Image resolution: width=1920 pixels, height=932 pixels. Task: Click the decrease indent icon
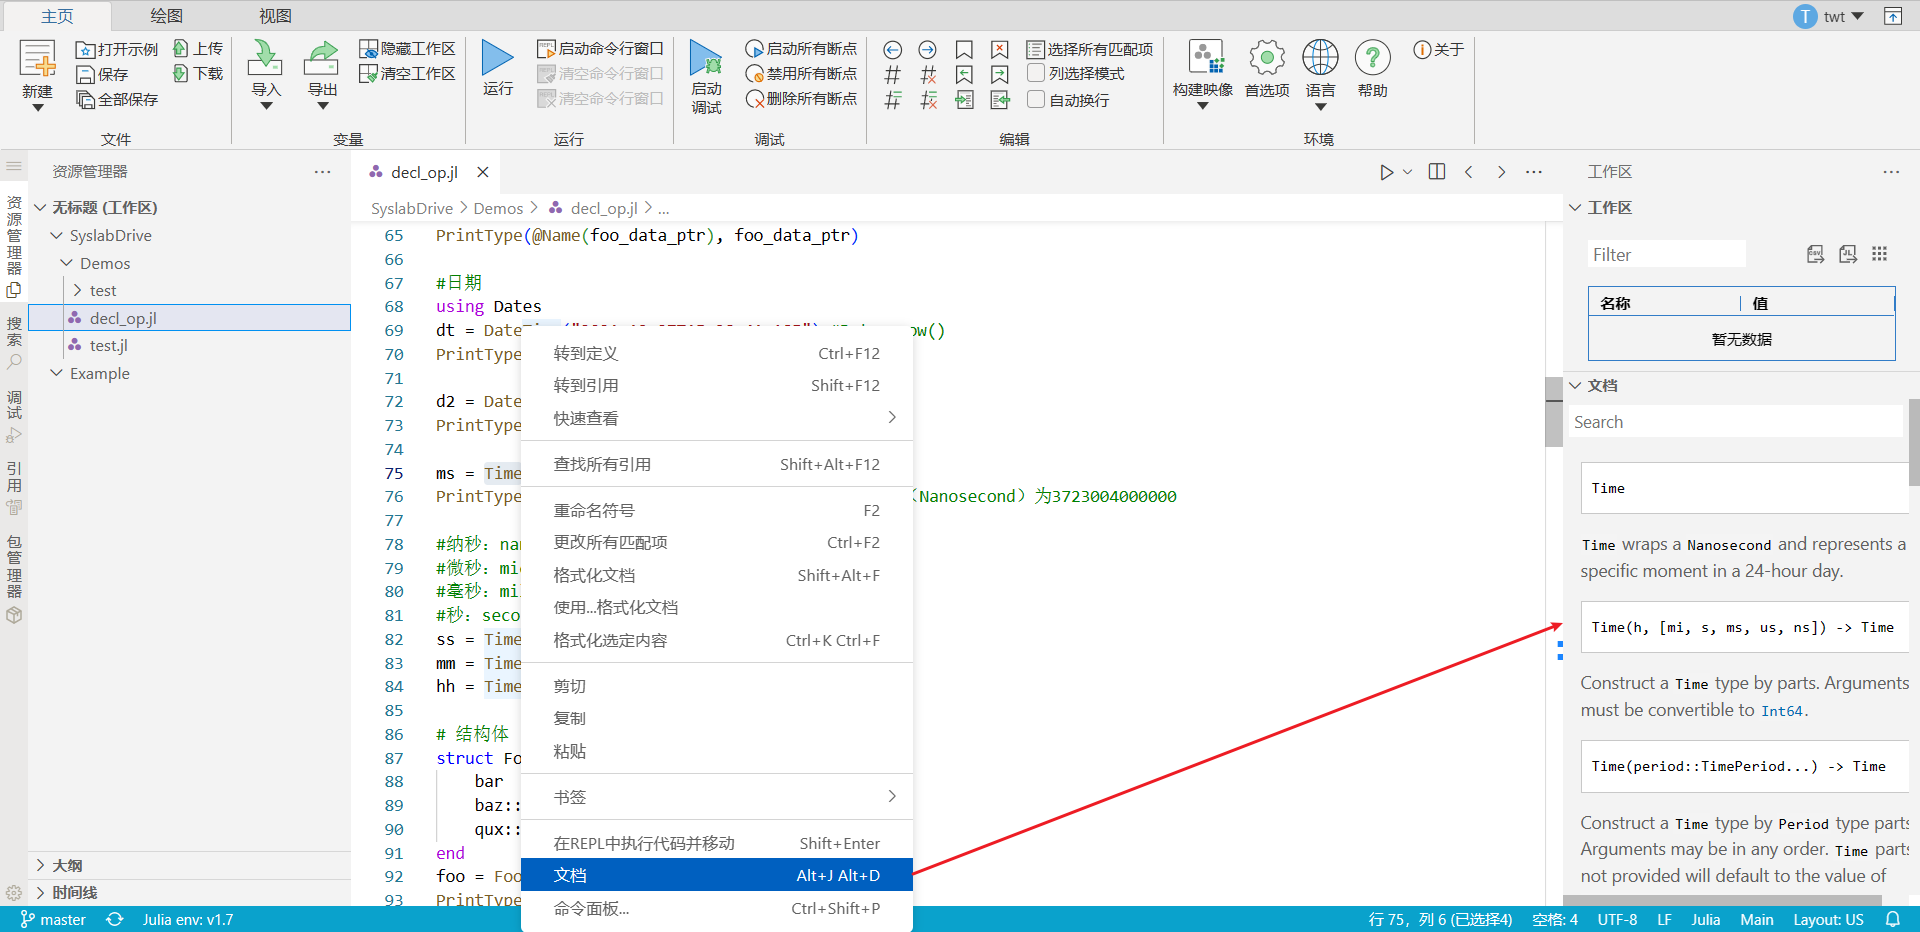[1000, 99]
